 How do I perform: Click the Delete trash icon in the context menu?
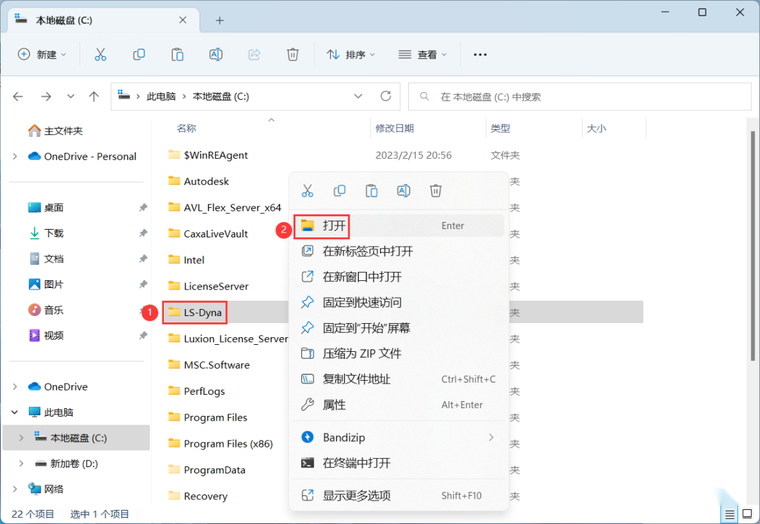(x=436, y=191)
